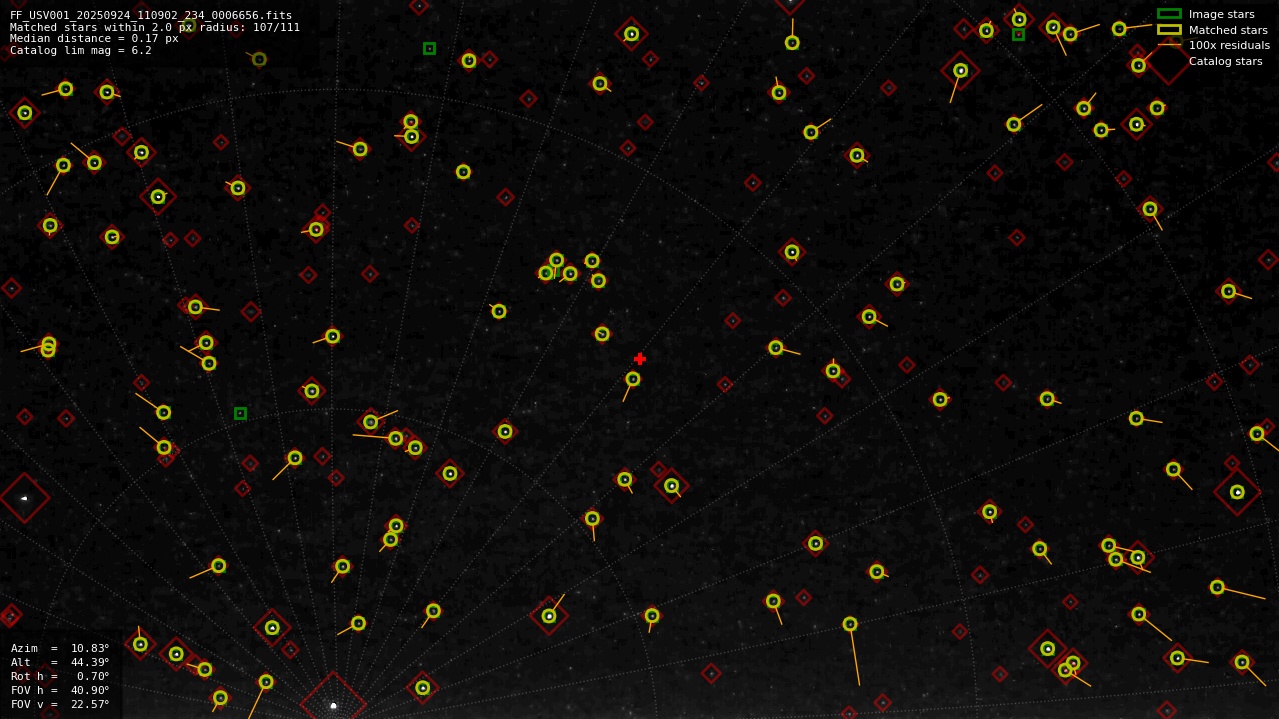Click the green Image stars legend box
The height and width of the screenshot is (719, 1279).
click(x=1169, y=14)
